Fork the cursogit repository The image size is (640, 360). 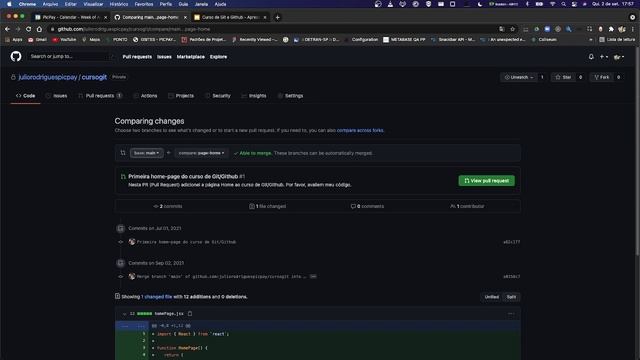[x=602, y=77]
